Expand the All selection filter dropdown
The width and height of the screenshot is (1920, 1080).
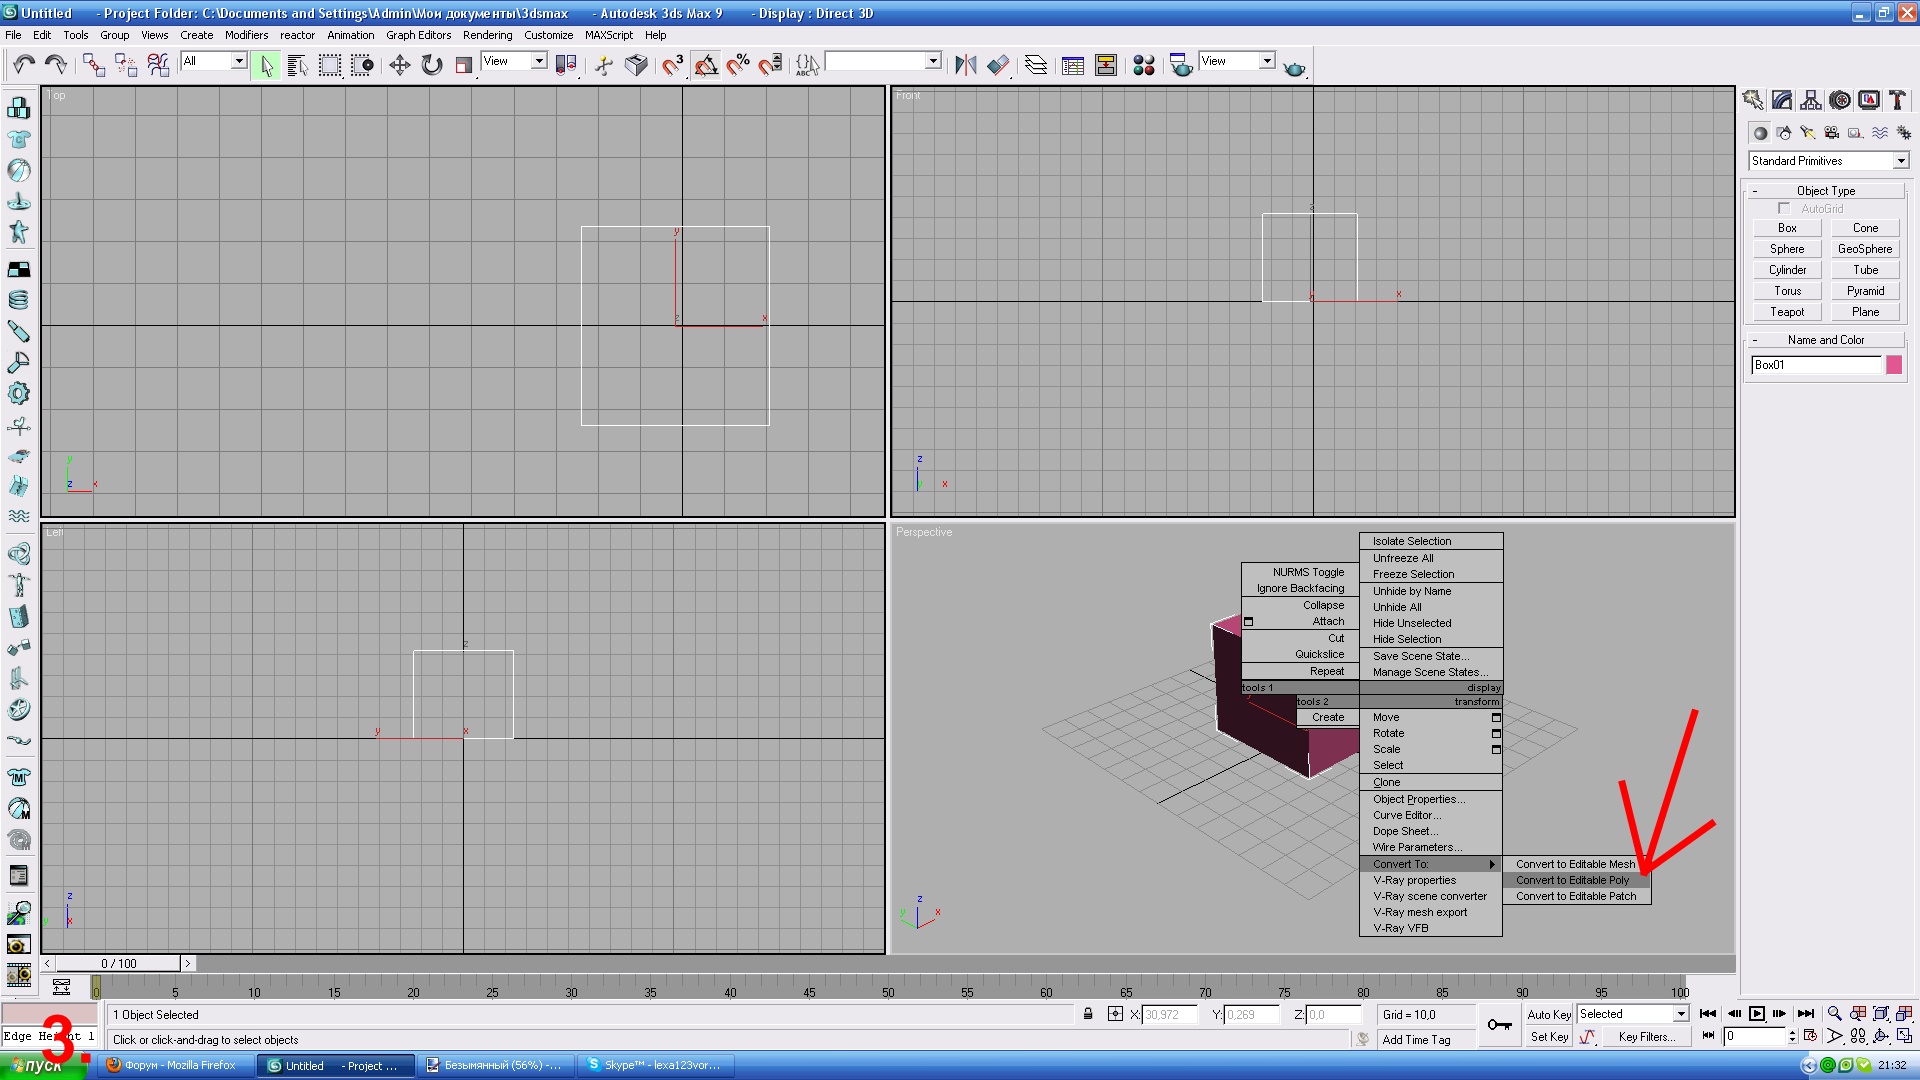point(239,61)
